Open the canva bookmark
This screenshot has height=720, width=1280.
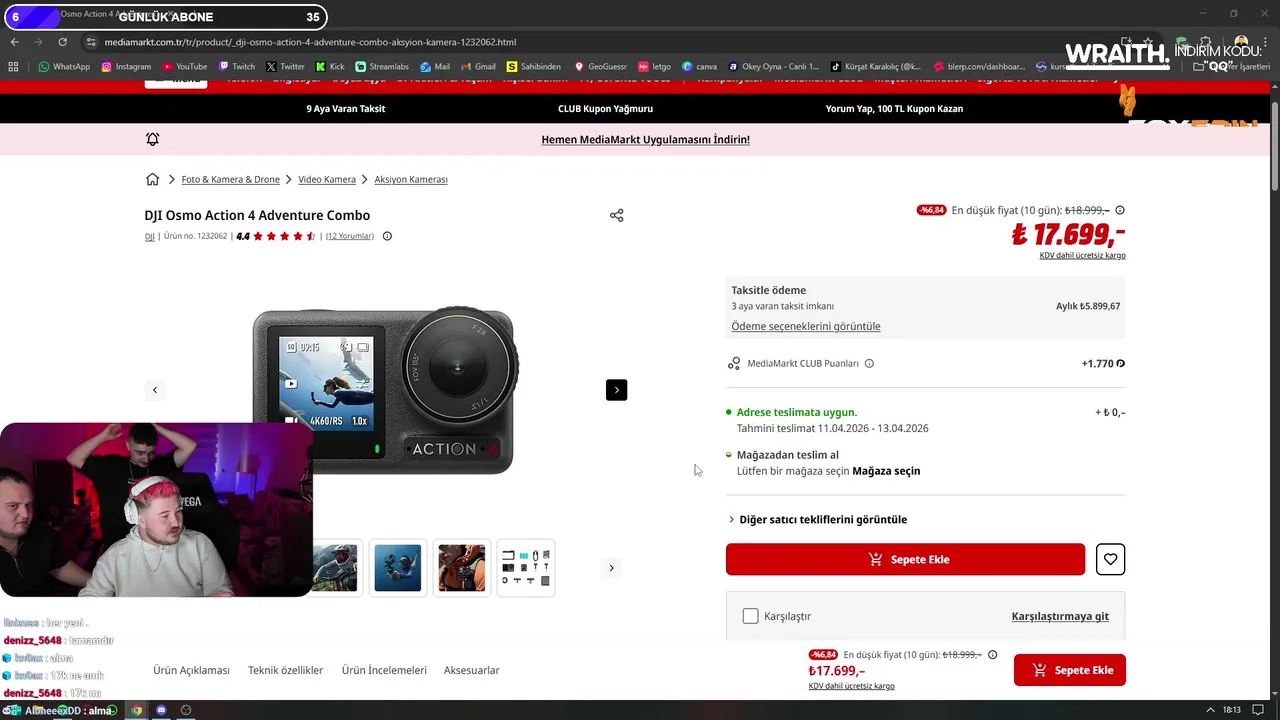tap(700, 67)
